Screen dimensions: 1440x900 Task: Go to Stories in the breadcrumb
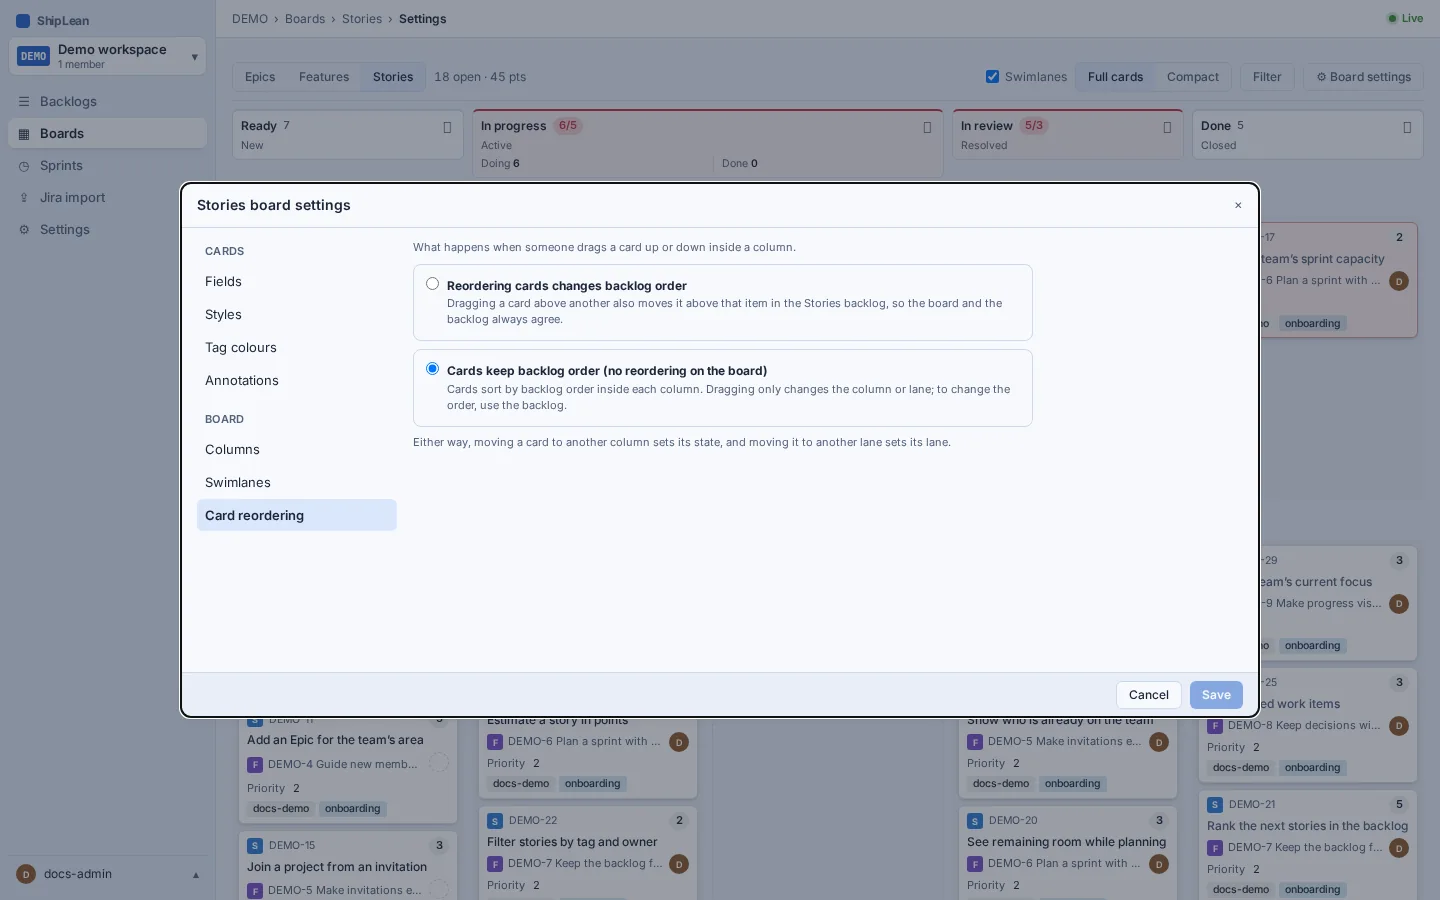(x=362, y=19)
